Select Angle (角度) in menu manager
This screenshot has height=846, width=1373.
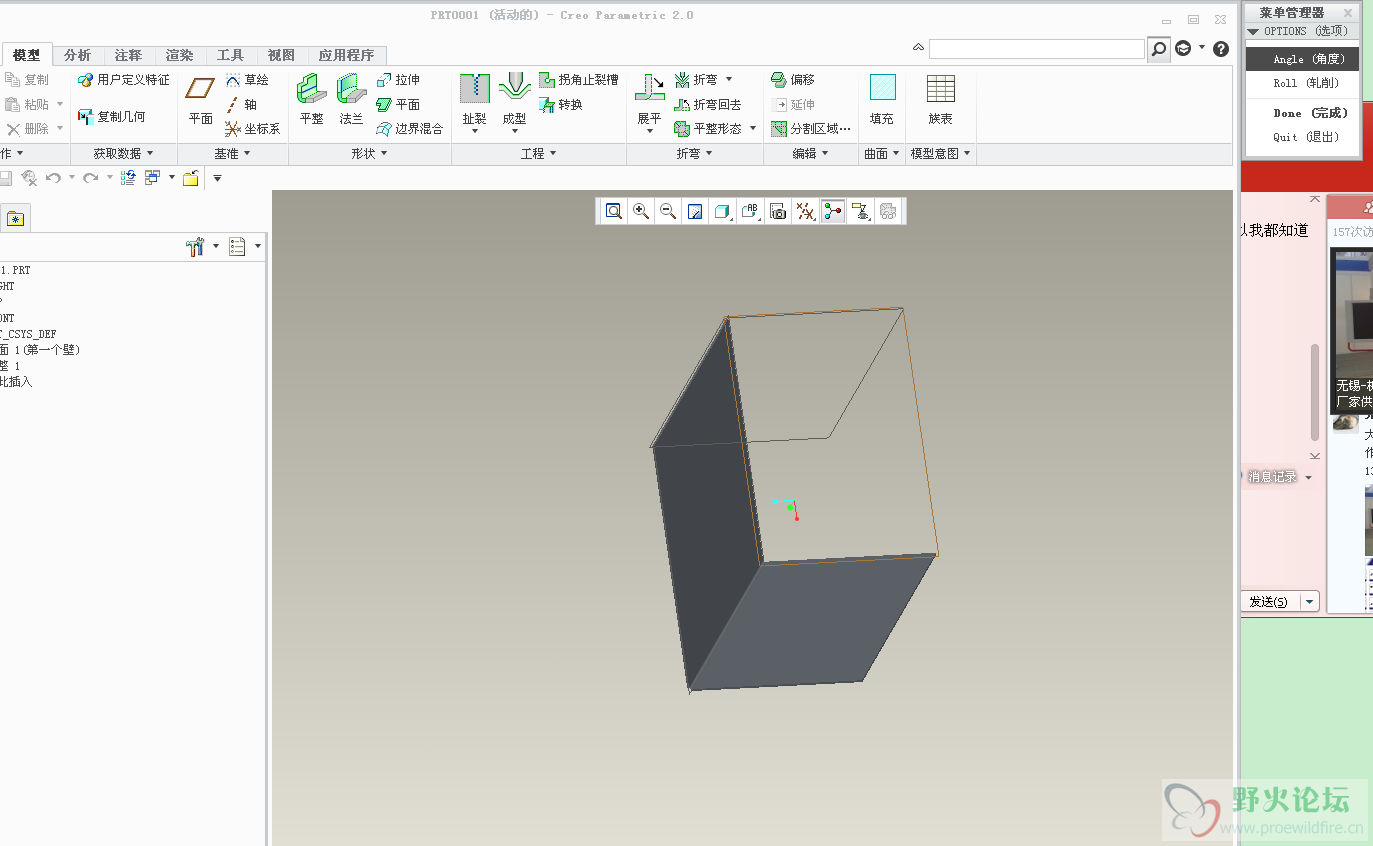point(1302,59)
